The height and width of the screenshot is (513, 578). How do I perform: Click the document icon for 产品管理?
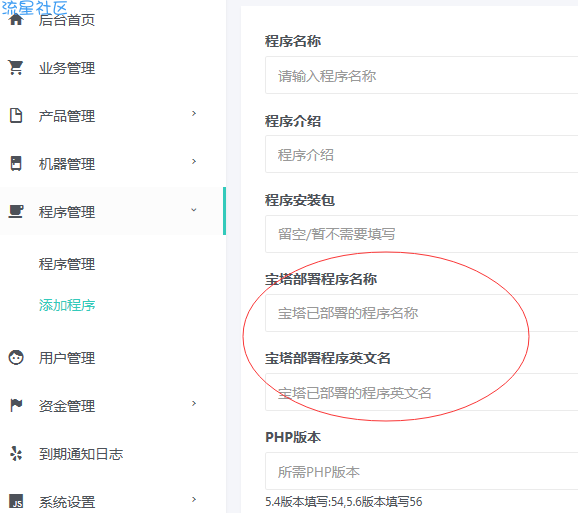16,115
